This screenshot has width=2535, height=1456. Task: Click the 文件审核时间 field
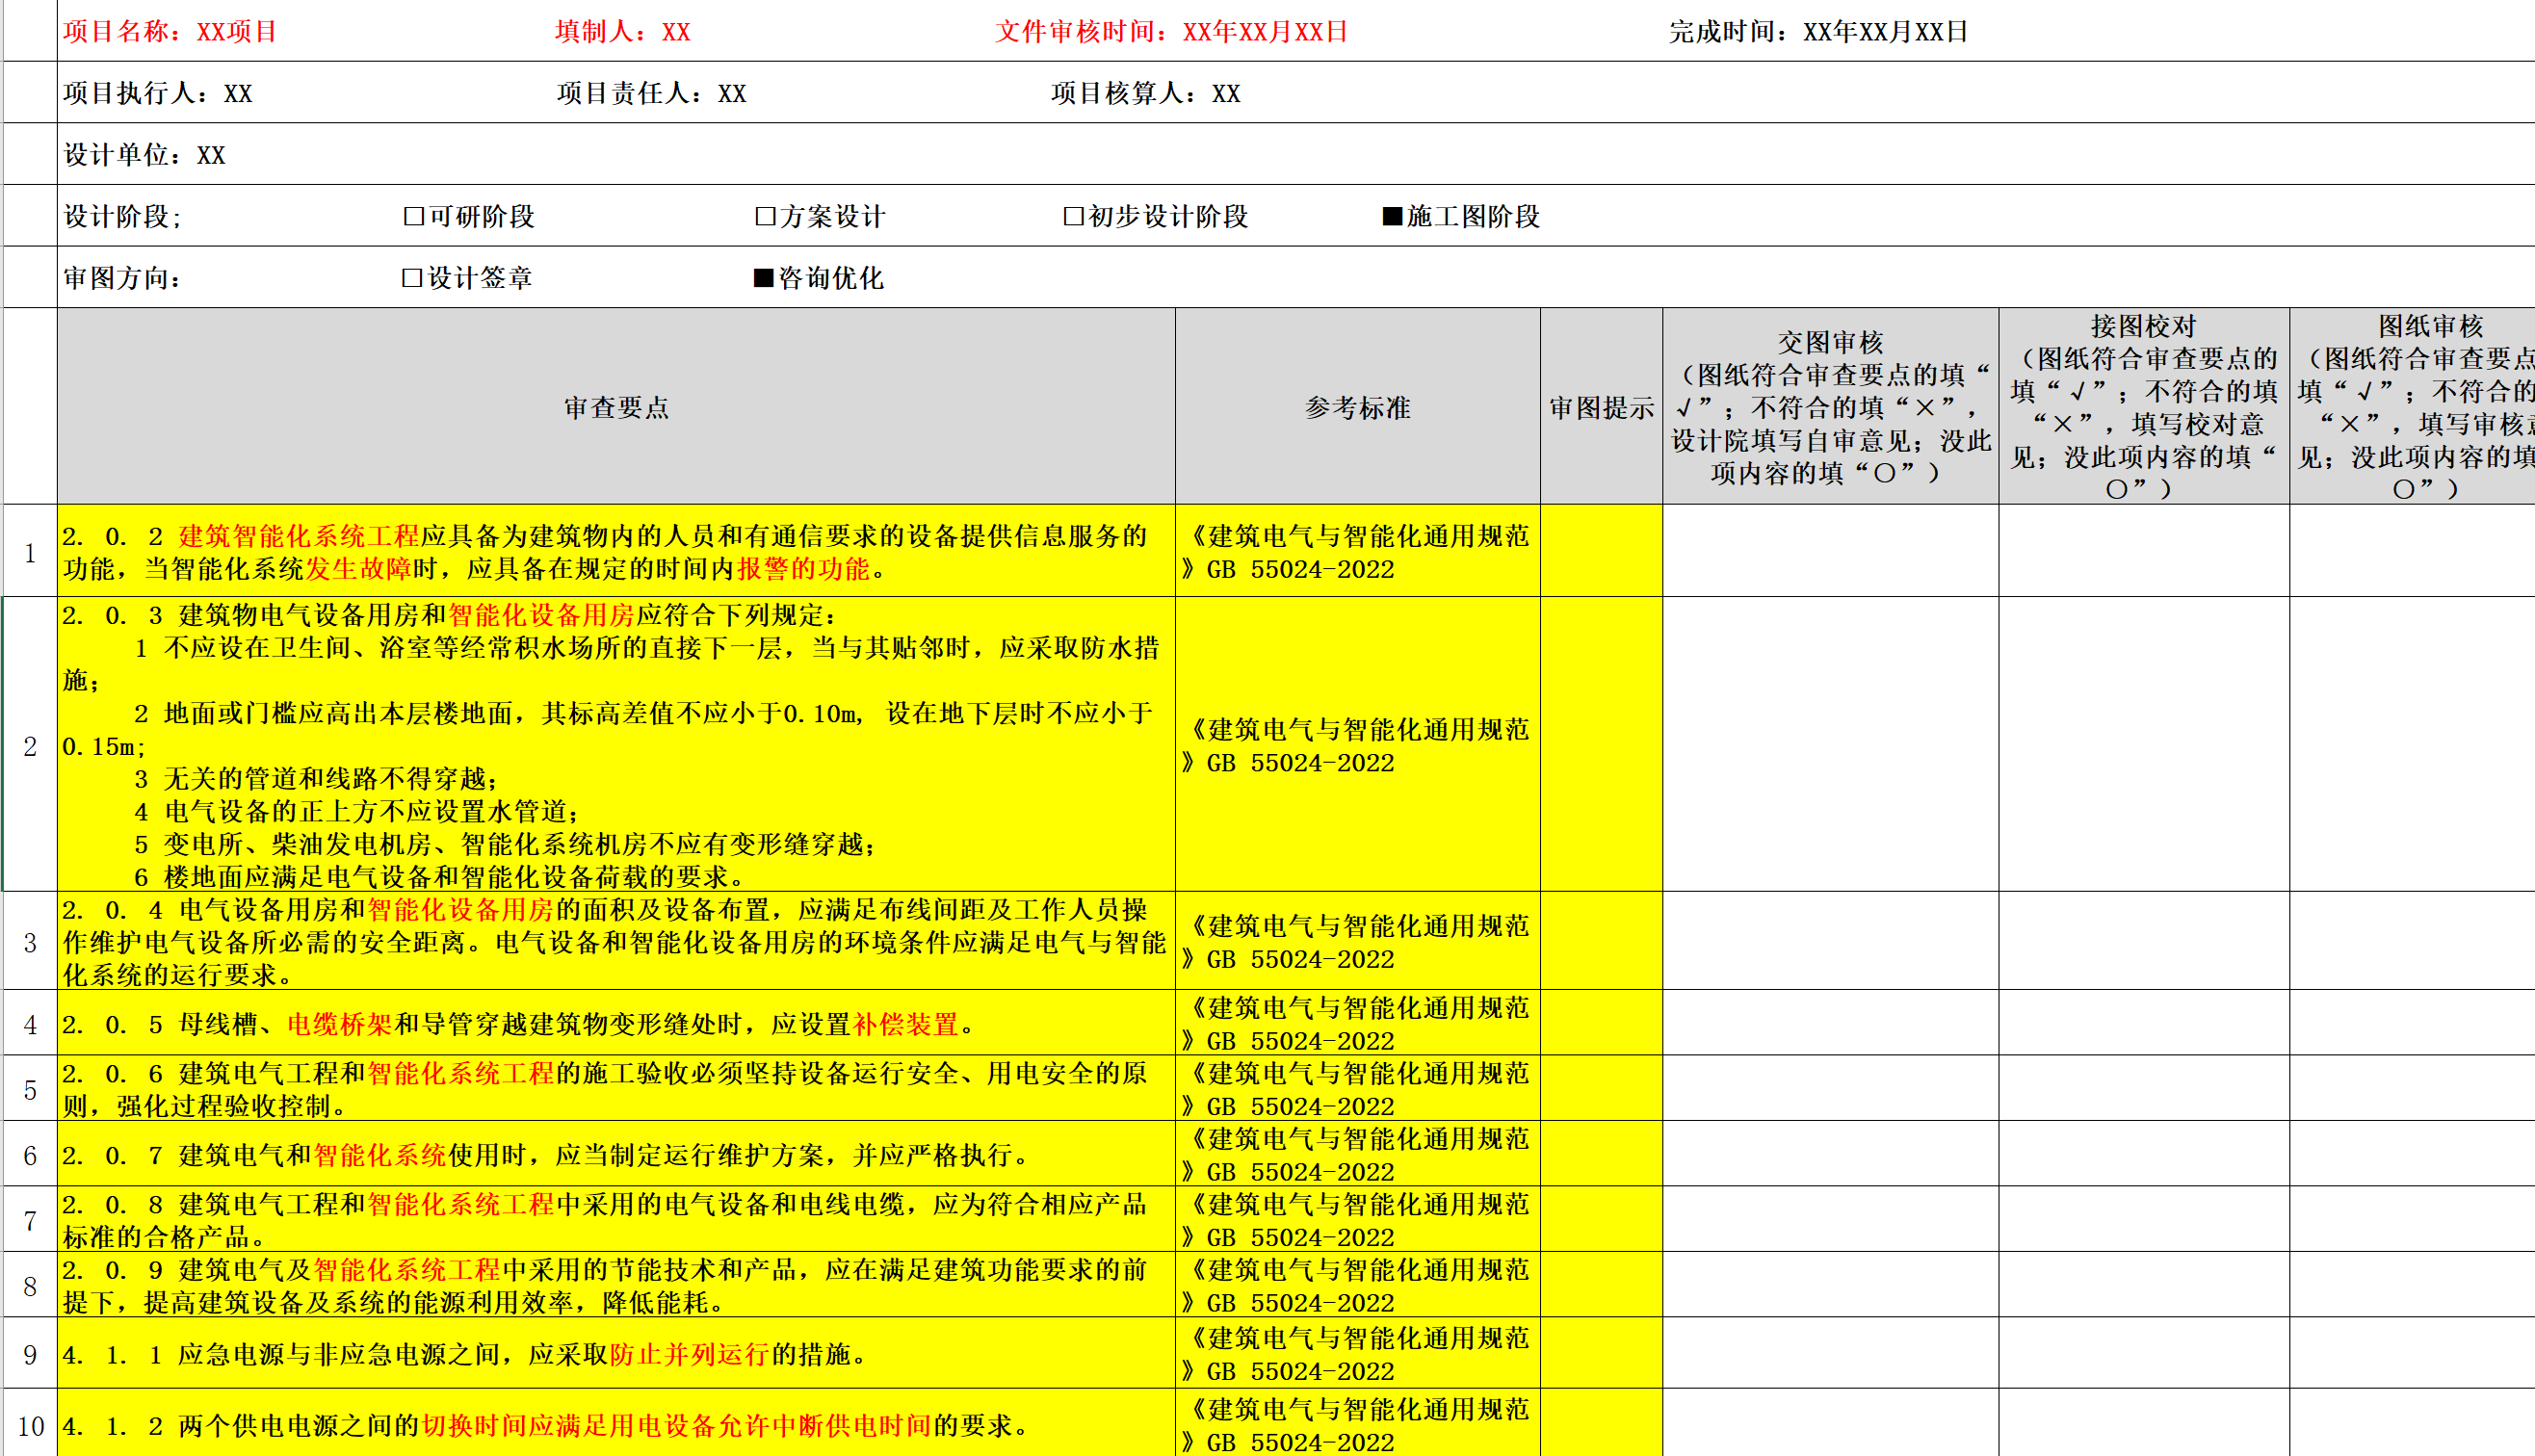coord(1170,32)
